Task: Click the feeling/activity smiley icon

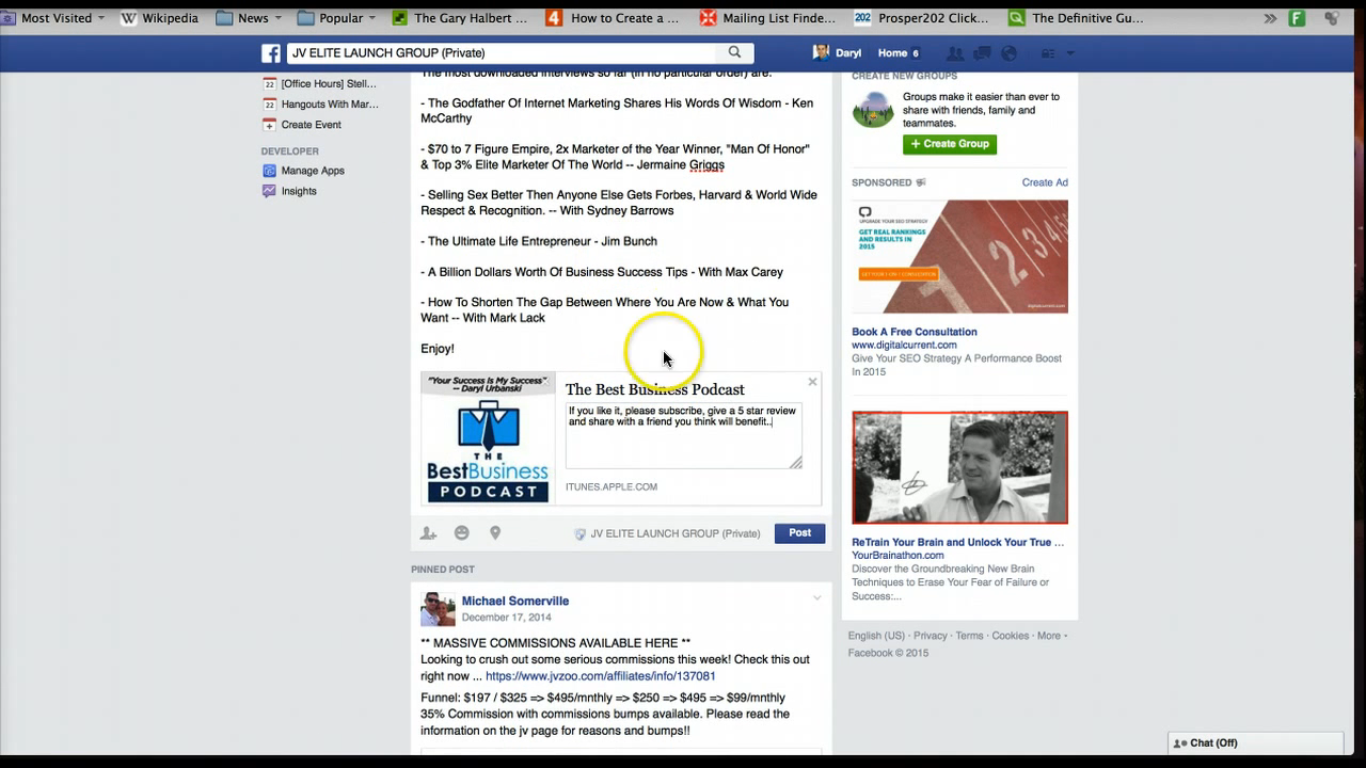Action: (x=461, y=533)
